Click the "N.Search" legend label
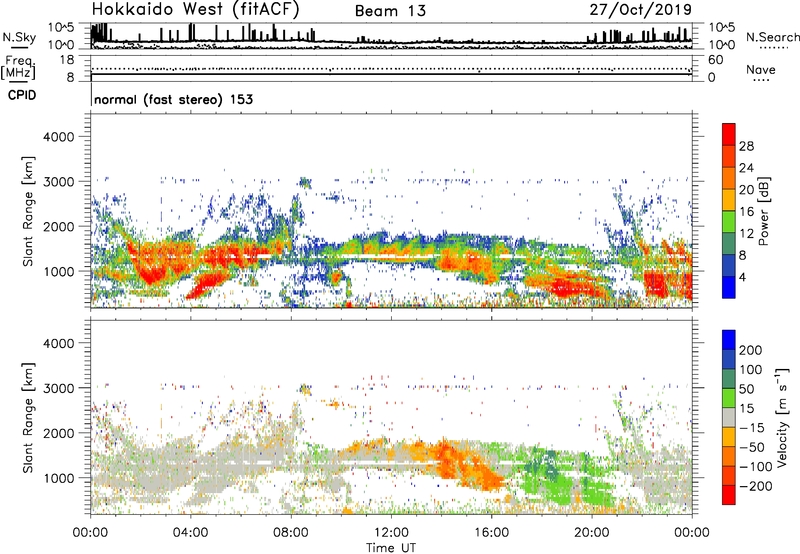 [x=772, y=37]
